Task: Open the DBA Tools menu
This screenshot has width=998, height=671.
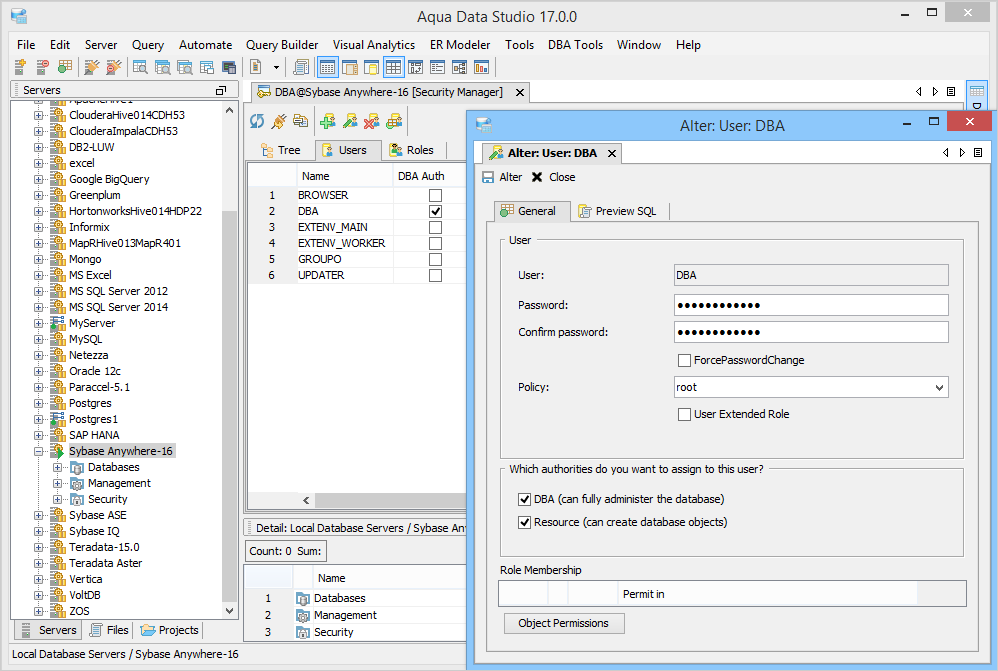Action: click(x=575, y=45)
